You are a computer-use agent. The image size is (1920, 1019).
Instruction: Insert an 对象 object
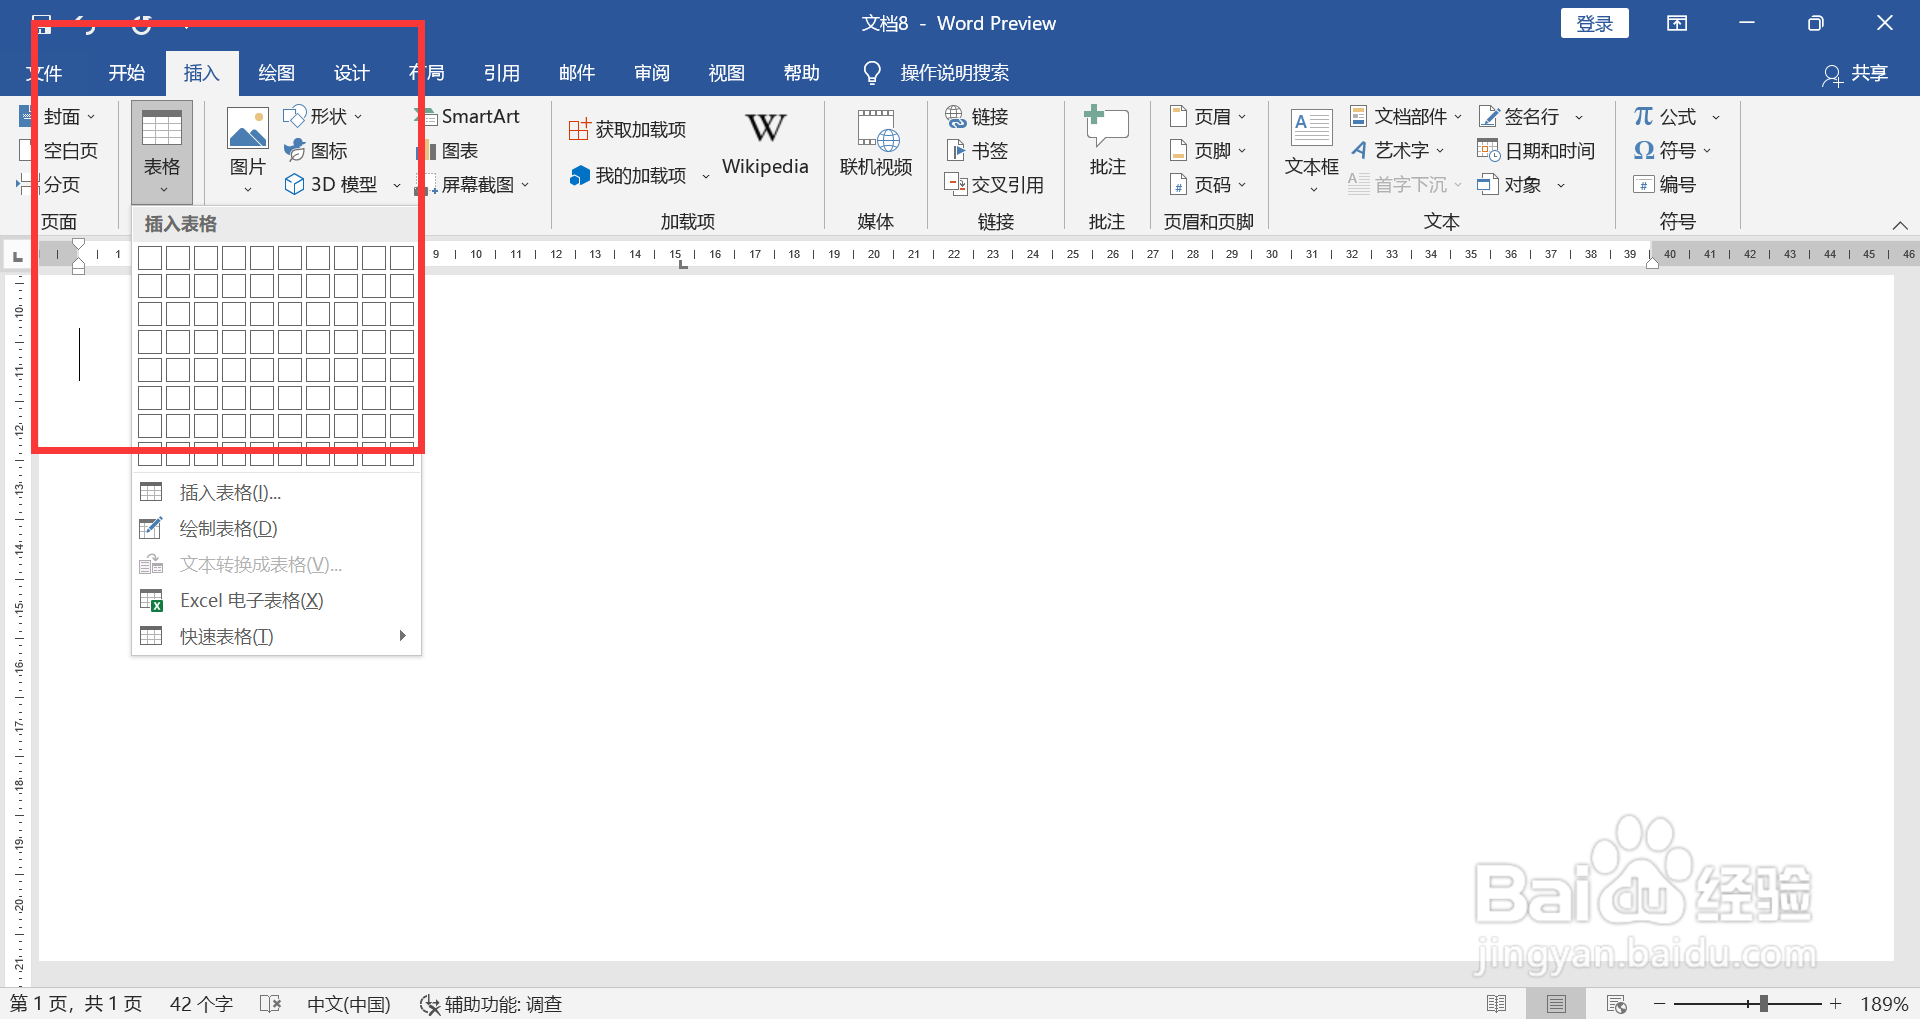click(1520, 185)
